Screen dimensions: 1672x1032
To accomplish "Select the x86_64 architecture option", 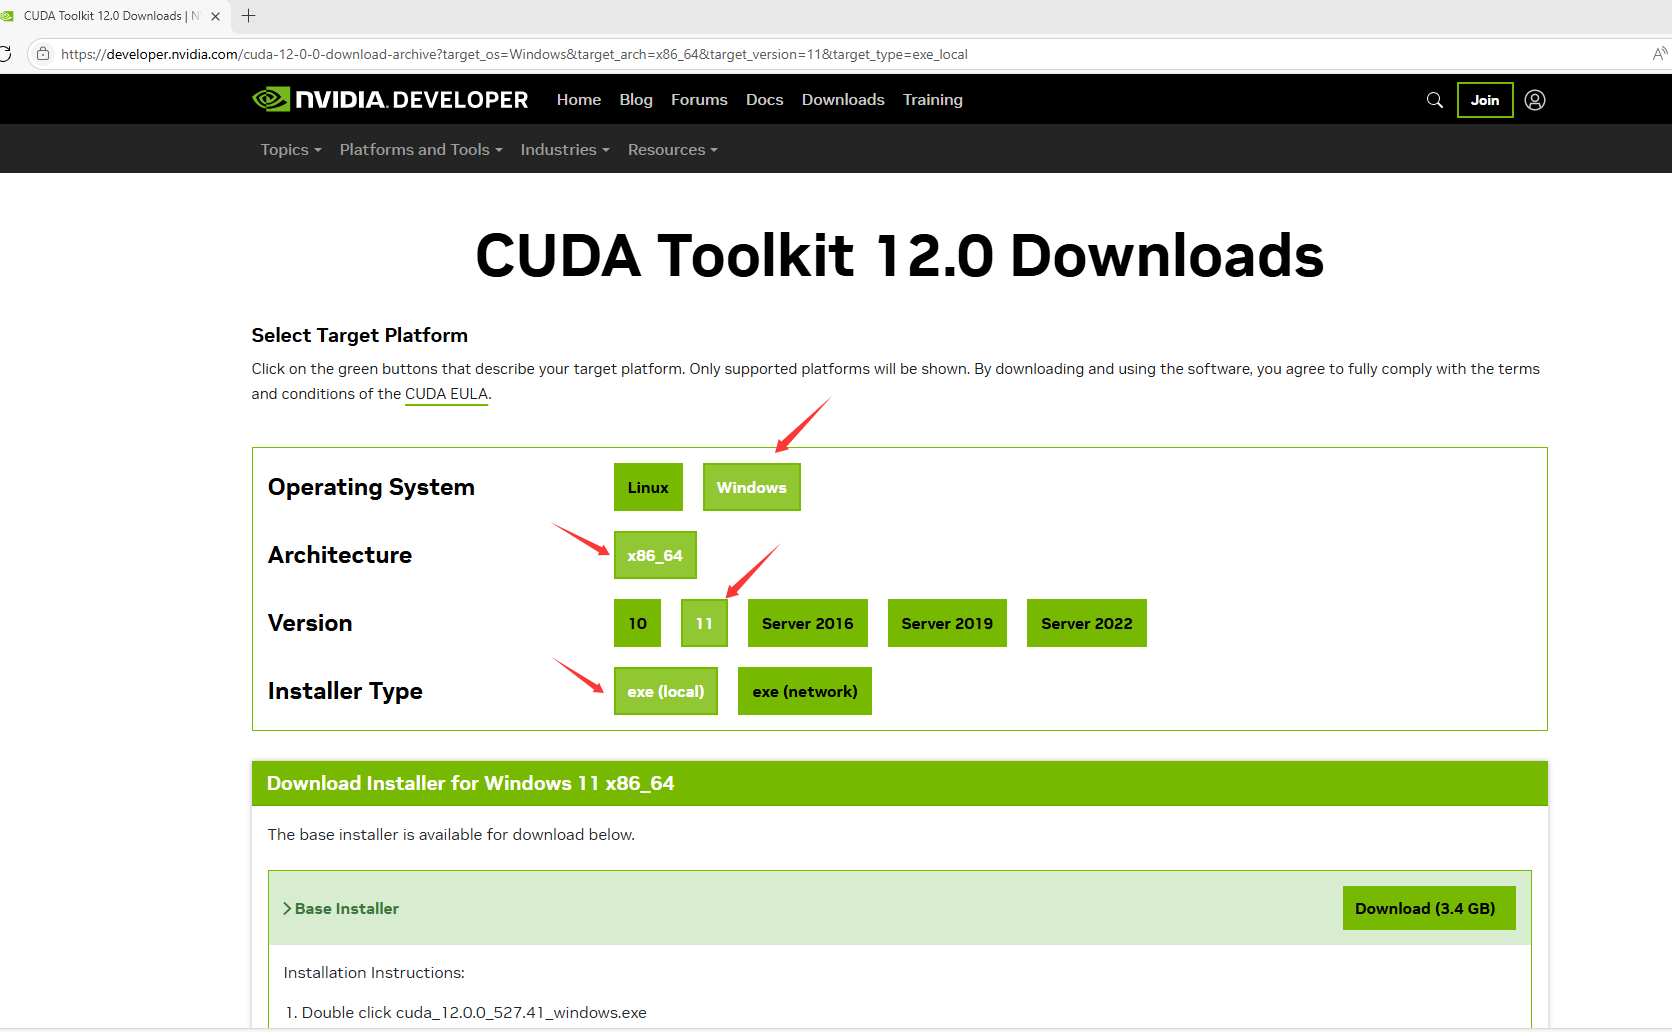I will [655, 555].
